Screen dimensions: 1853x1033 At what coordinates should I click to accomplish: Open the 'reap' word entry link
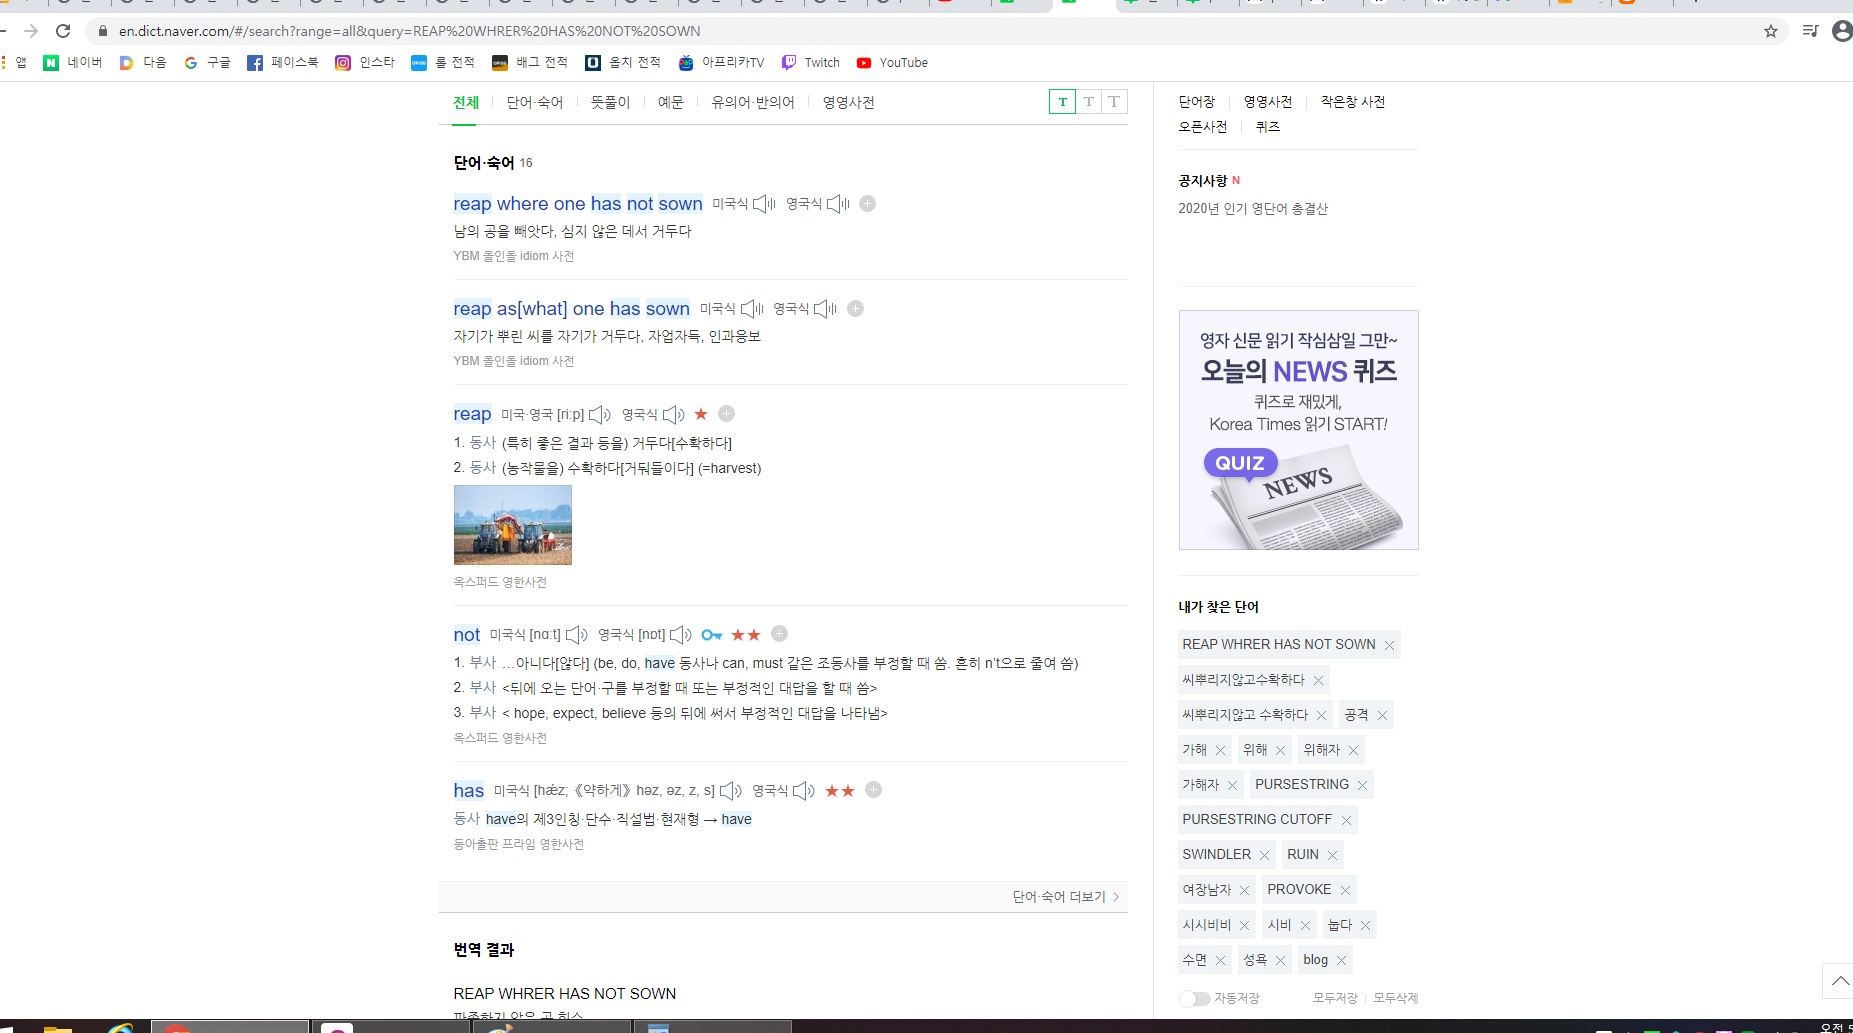472,414
